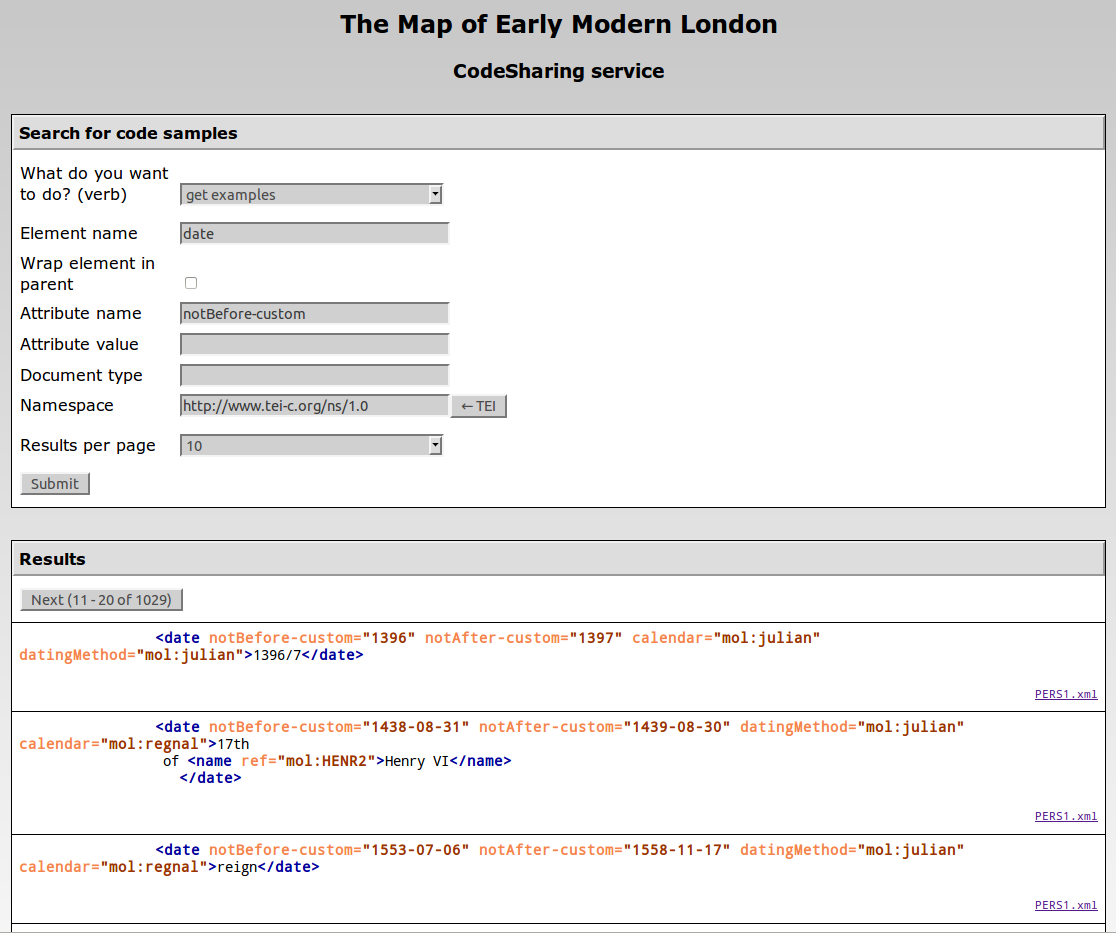Toggle the Wrap element in parent checkbox

191,283
